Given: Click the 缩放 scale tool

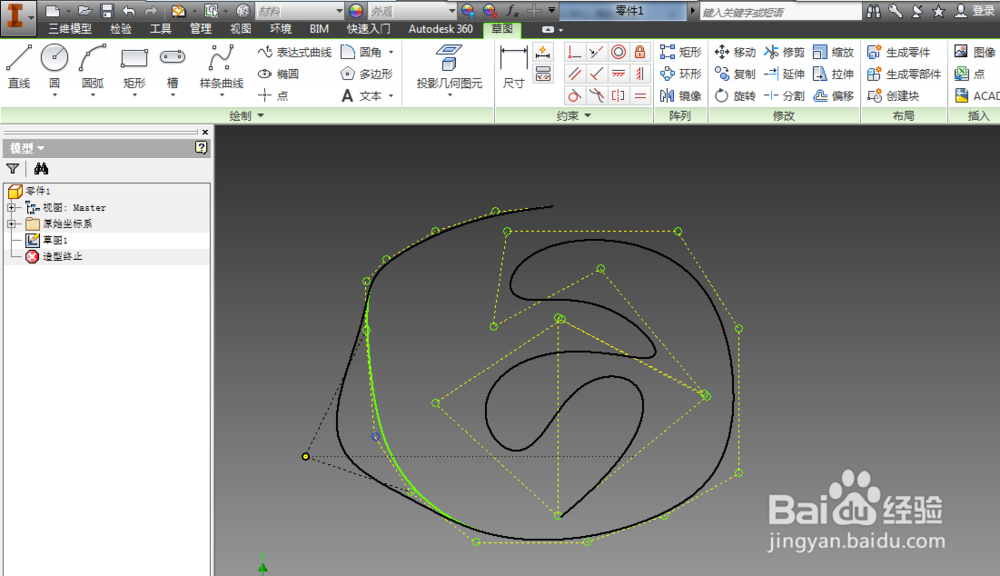Looking at the screenshot, I should (834, 52).
